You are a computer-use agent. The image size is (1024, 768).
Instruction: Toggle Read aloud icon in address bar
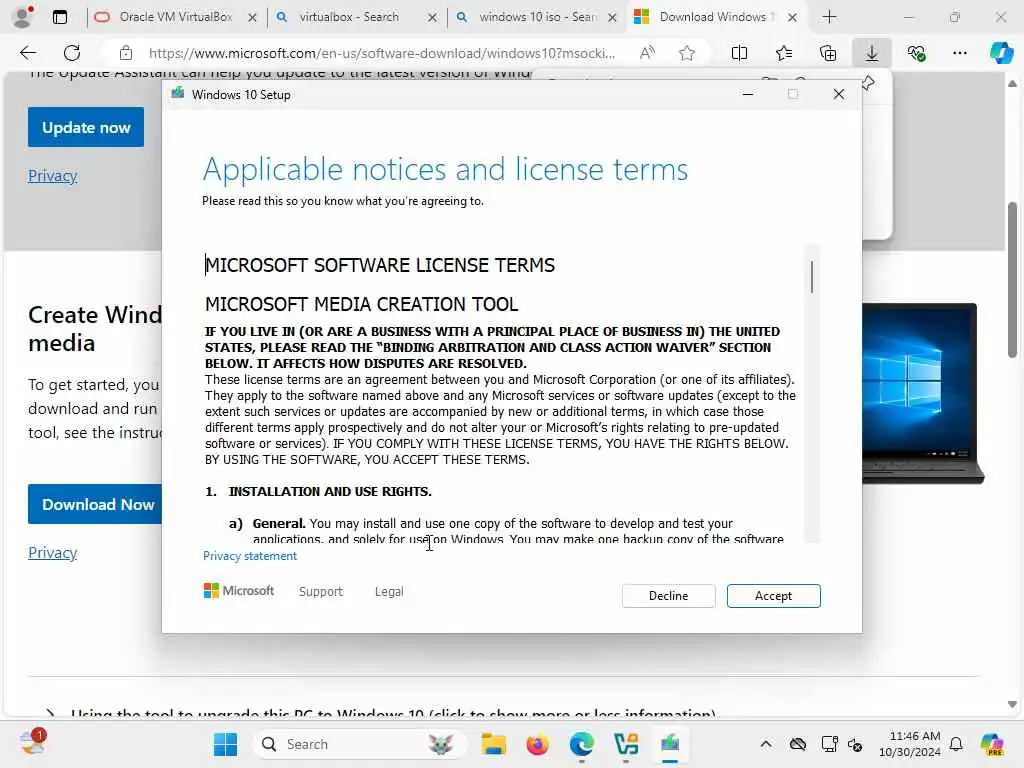(x=647, y=53)
